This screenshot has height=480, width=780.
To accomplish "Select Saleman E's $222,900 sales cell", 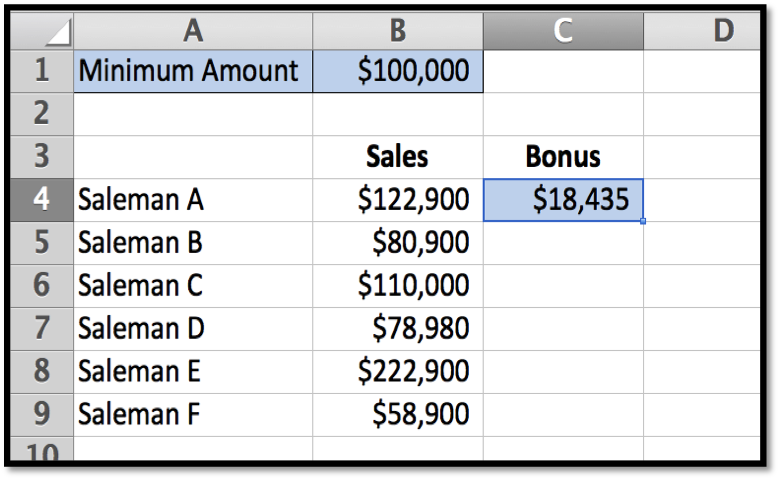I will coord(397,370).
